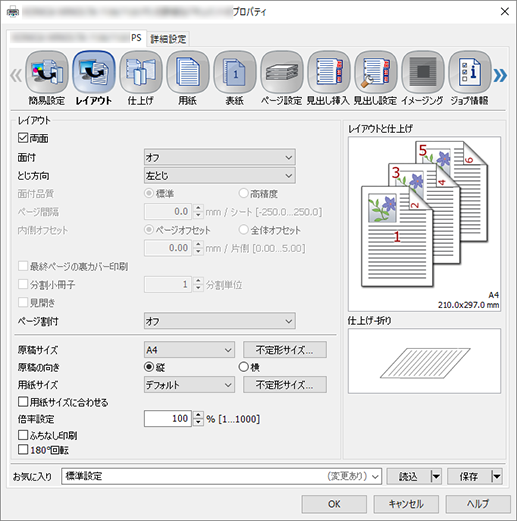Expand the とじ方向 dropdown
Screen dimensions: 517x521
[x=220, y=175]
